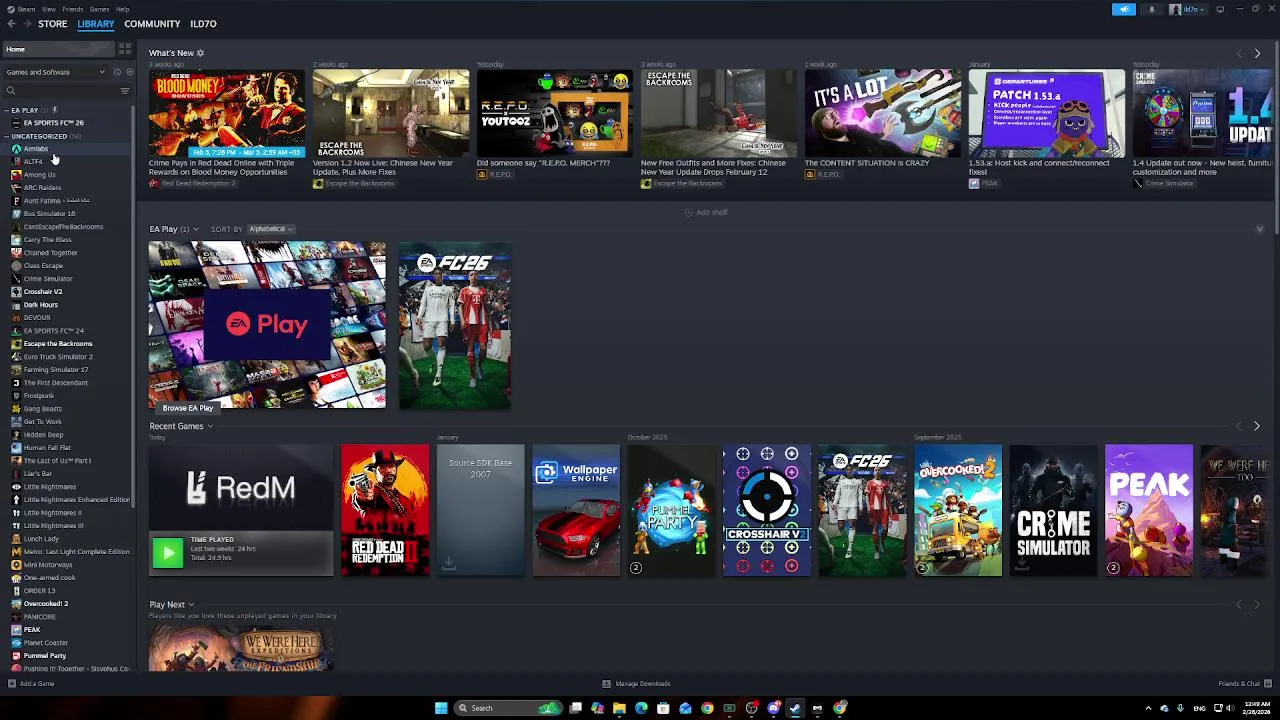Open Microsoft Edge from the taskbar
The height and width of the screenshot is (720, 1280).
tap(641, 708)
